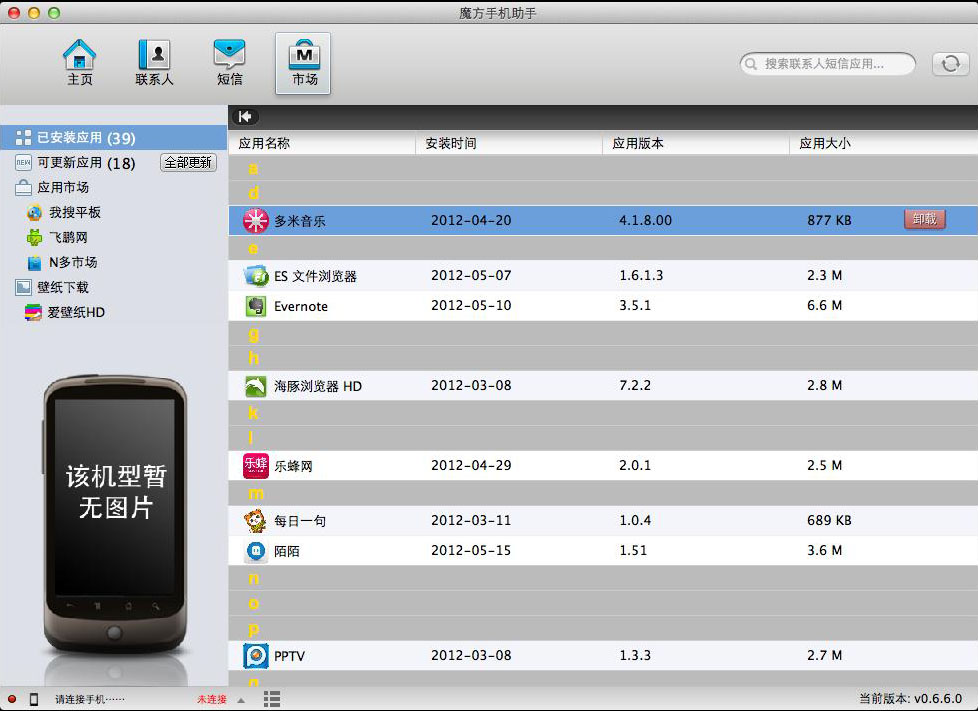Open the 主页 home toolbar icon

tap(80, 62)
